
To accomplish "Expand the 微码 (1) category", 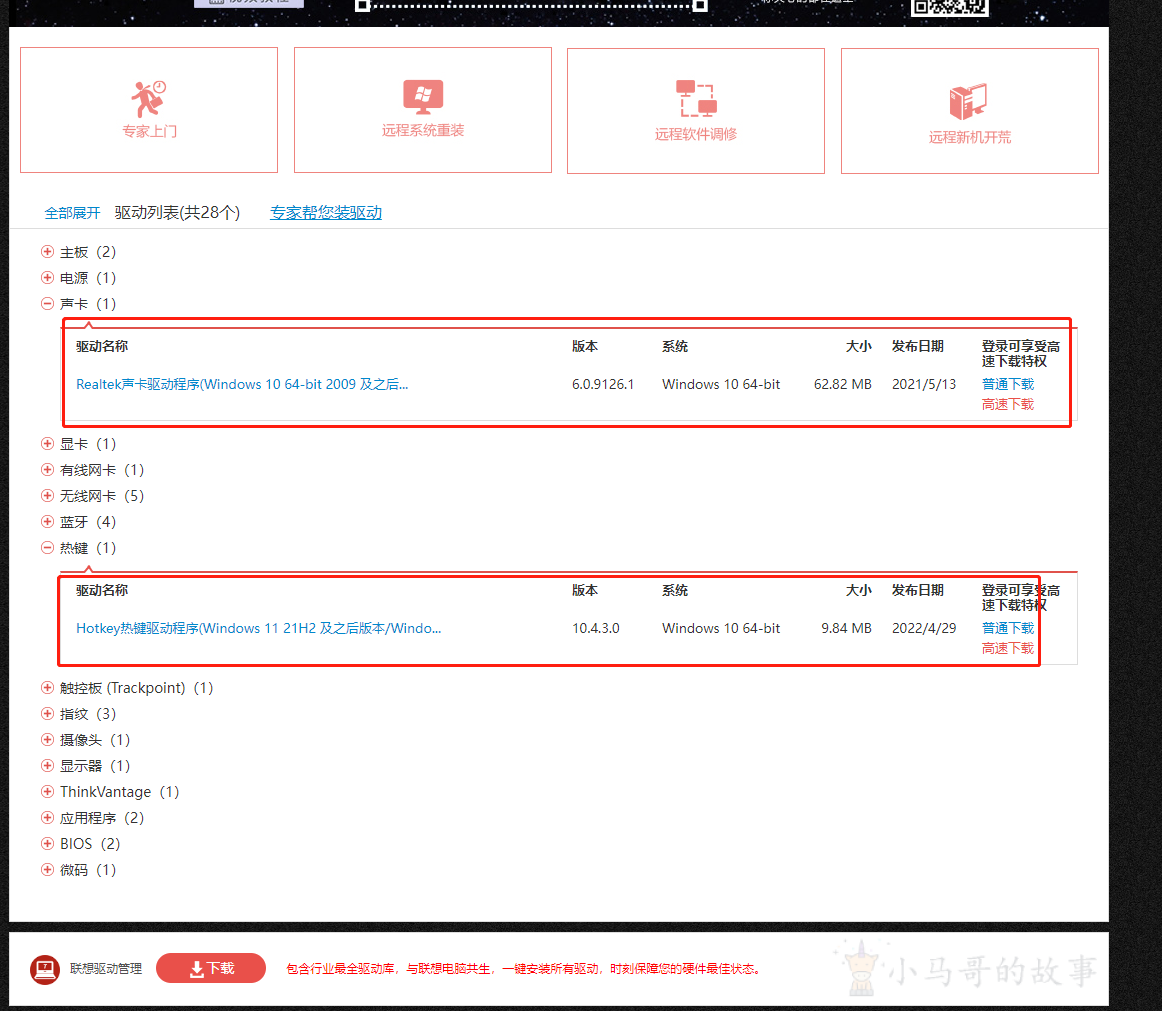I will pyautogui.click(x=47, y=869).
